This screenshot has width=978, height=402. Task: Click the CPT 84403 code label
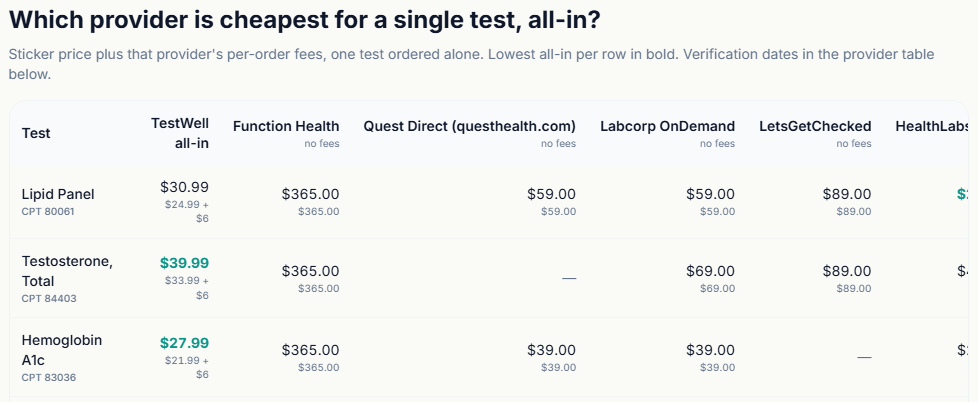(x=49, y=299)
